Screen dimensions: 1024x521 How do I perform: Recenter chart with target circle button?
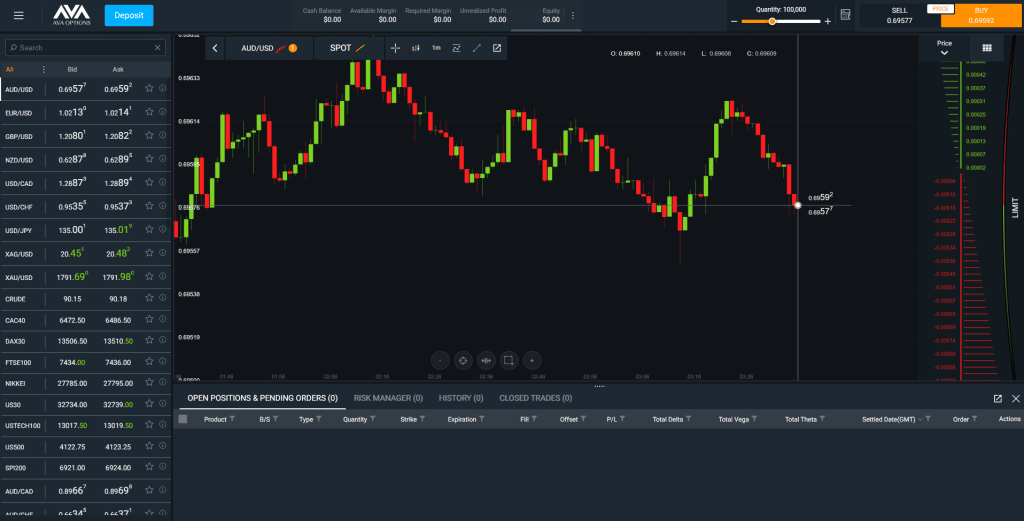pyautogui.click(x=463, y=360)
